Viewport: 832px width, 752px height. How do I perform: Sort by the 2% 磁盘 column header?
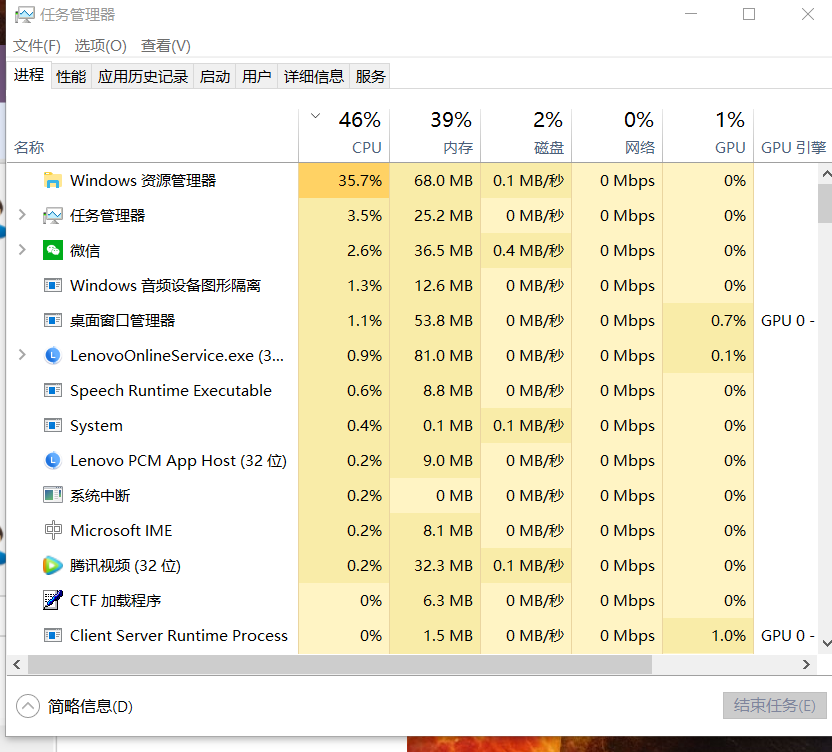tap(526, 135)
